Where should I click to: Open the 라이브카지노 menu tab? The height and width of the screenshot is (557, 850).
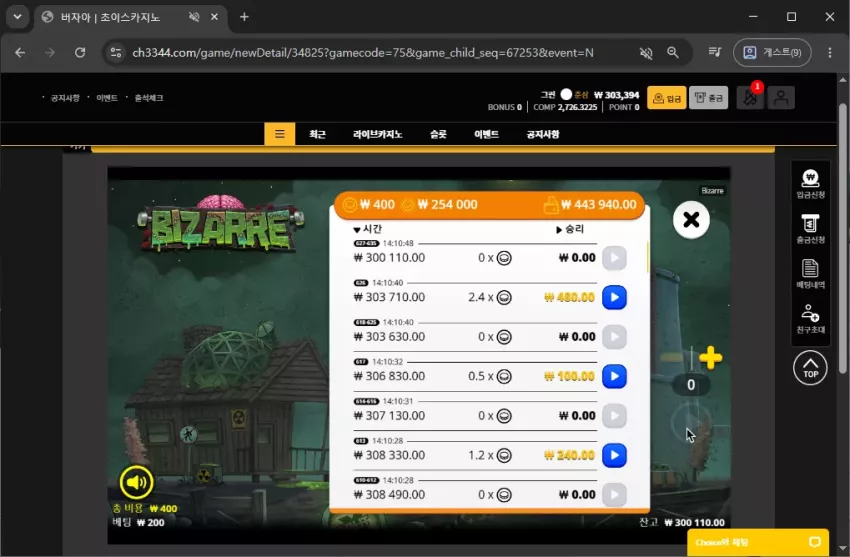(377, 134)
